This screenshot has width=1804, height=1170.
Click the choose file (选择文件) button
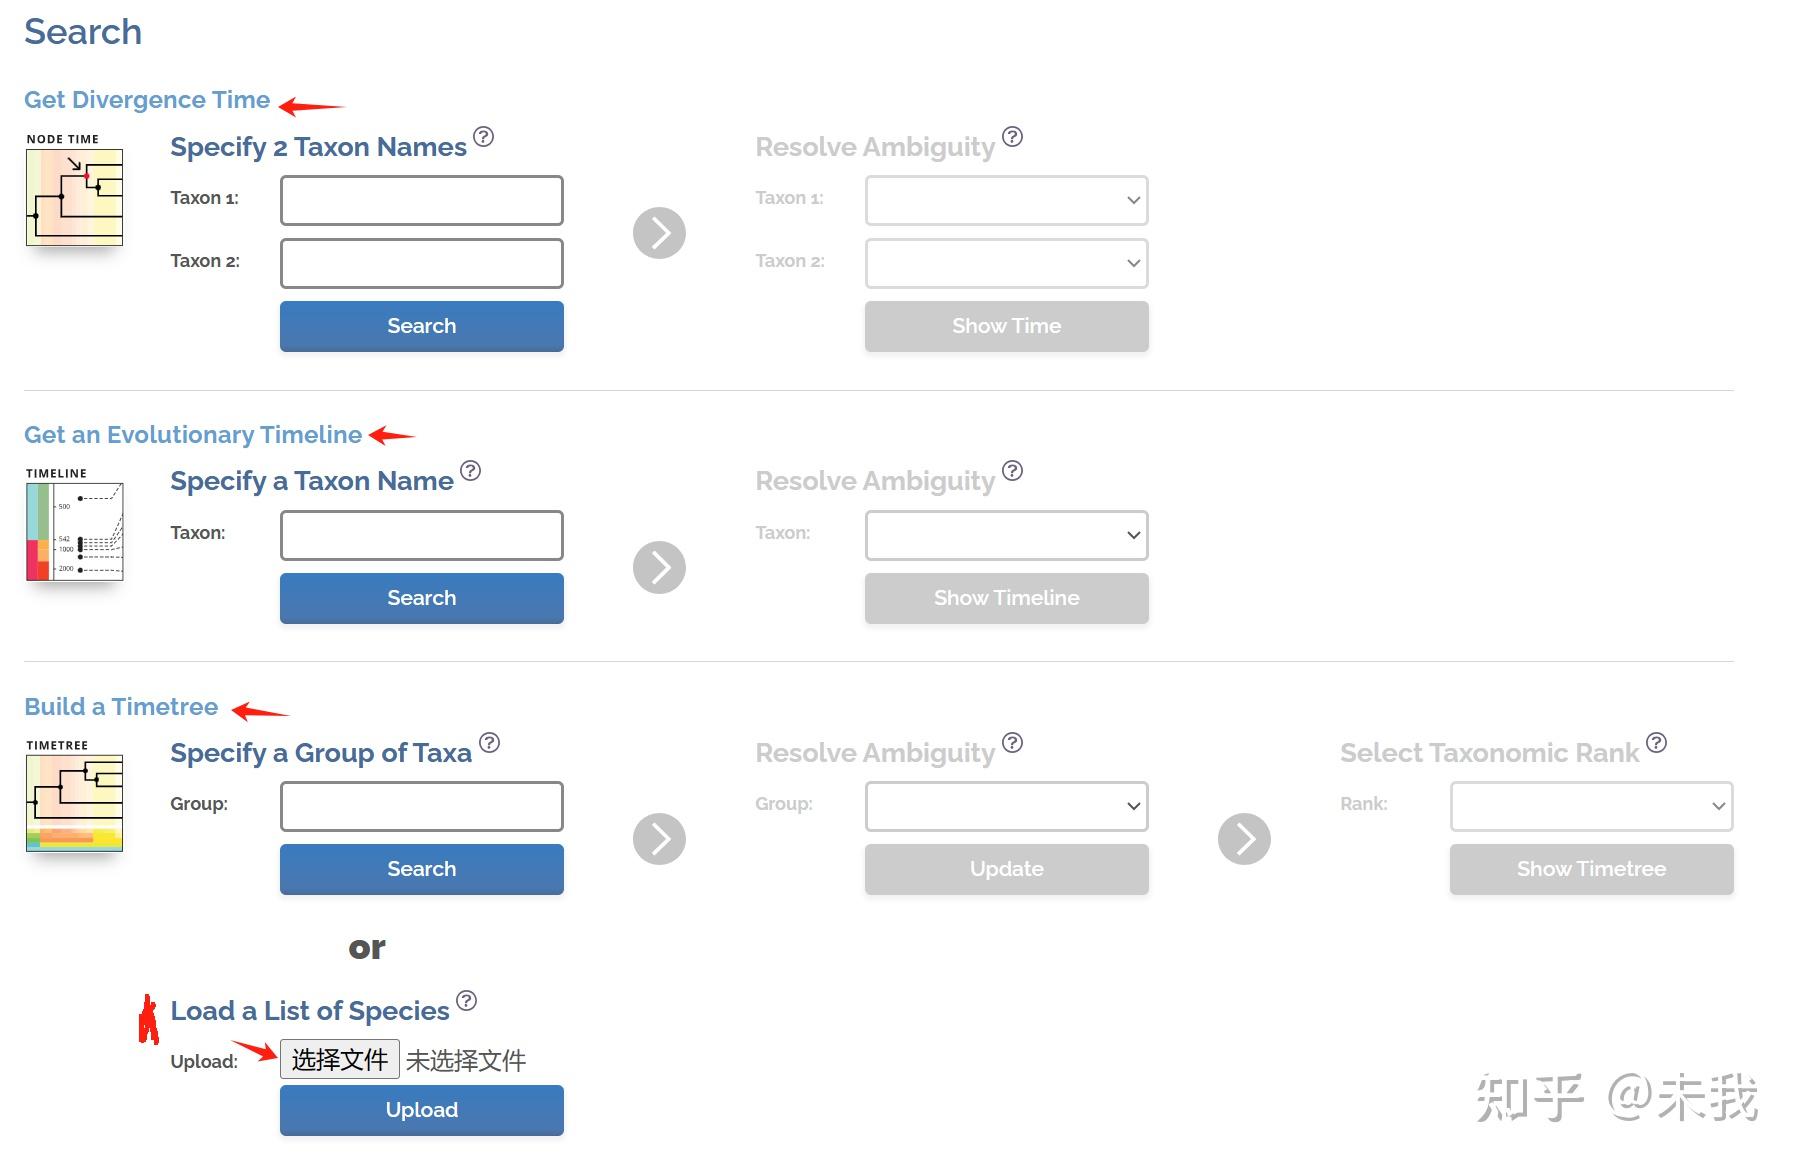tap(339, 1059)
